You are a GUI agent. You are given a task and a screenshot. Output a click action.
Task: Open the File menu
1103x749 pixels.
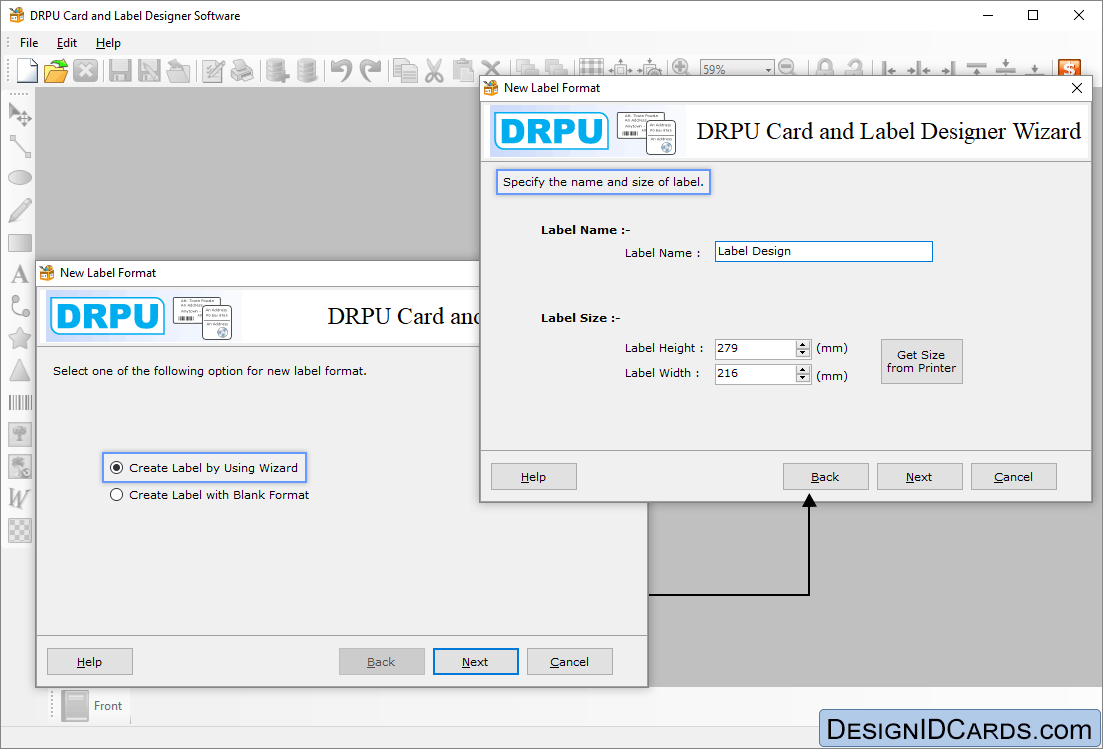click(x=29, y=43)
